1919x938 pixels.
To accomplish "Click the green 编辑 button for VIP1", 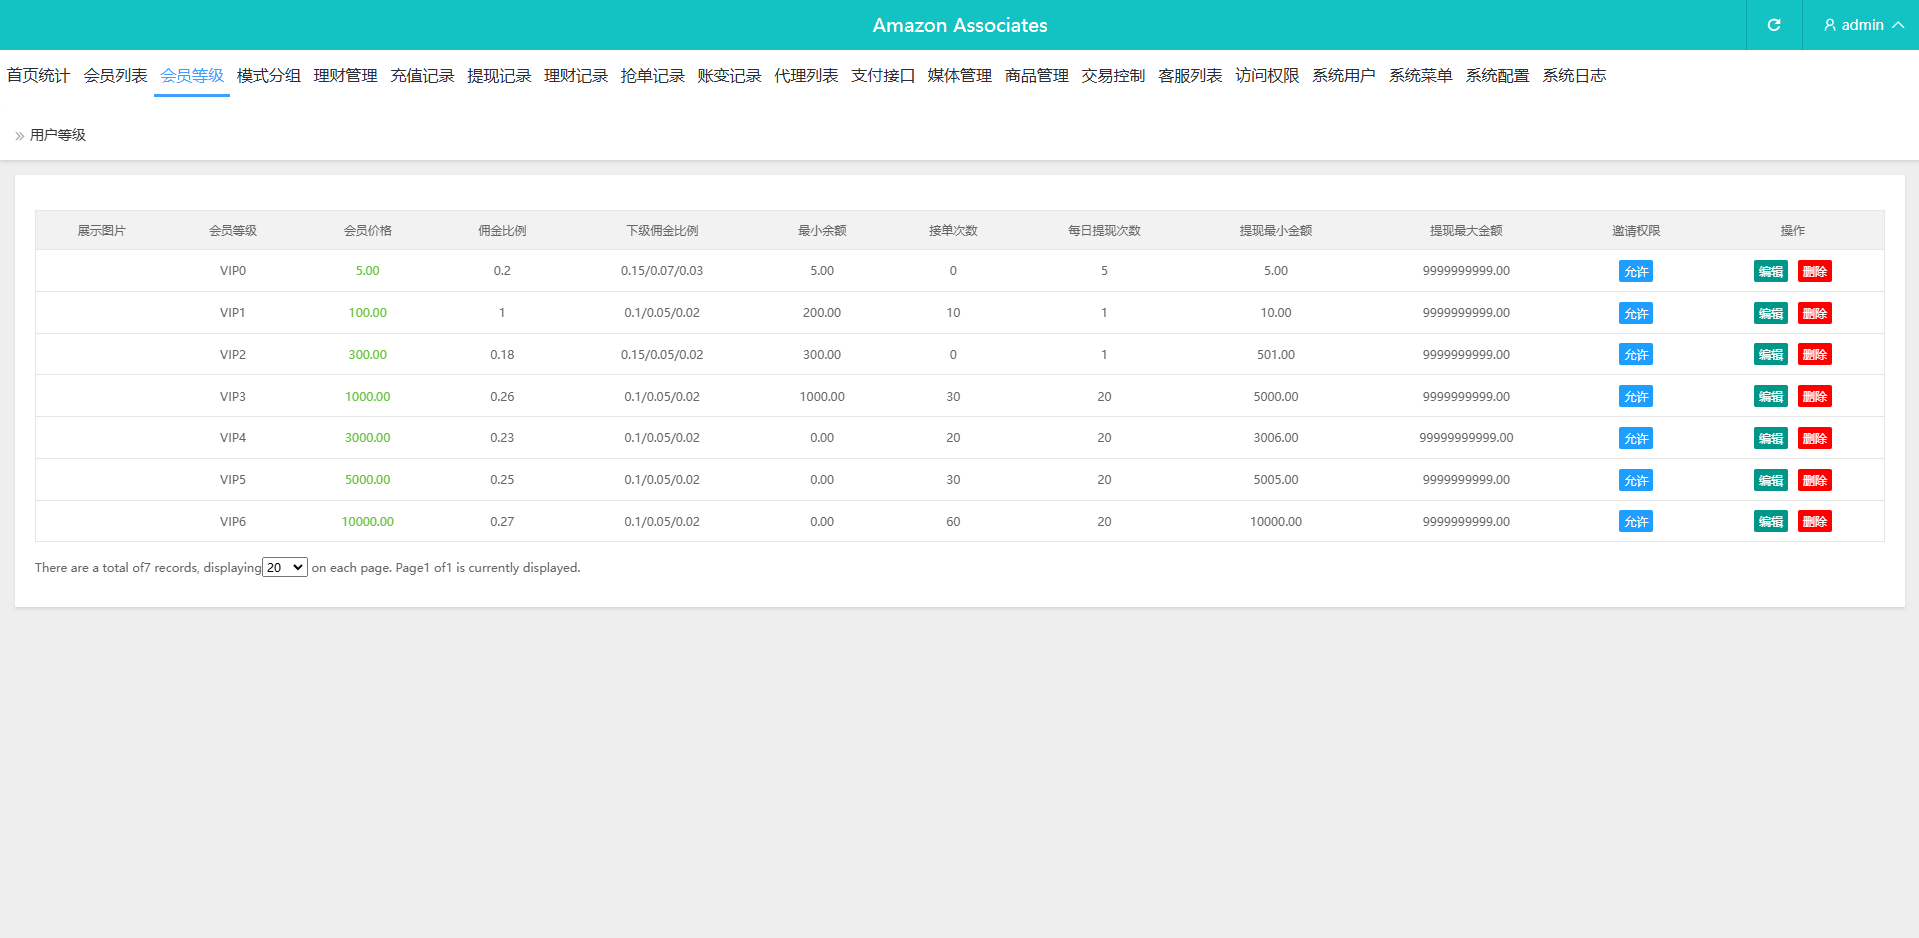I will pyautogui.click(x=1770, y=313).
